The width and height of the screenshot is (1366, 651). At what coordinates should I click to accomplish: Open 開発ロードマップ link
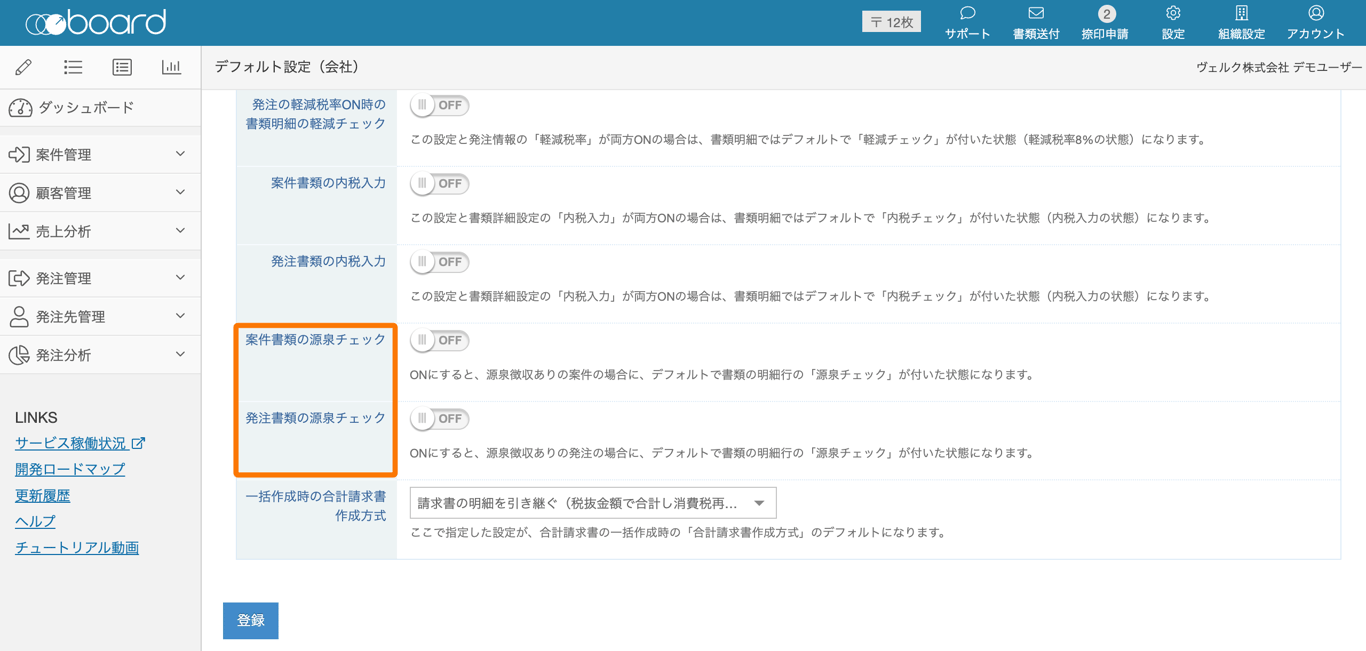click(70, 469)
